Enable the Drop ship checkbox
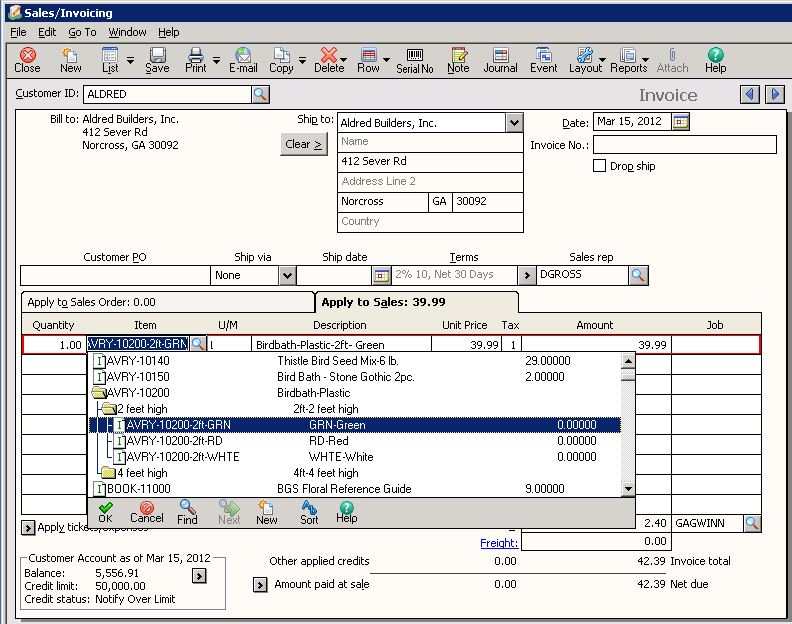This screenshot has width=792, height=624. pyautogui.click(x=600, y=166)
